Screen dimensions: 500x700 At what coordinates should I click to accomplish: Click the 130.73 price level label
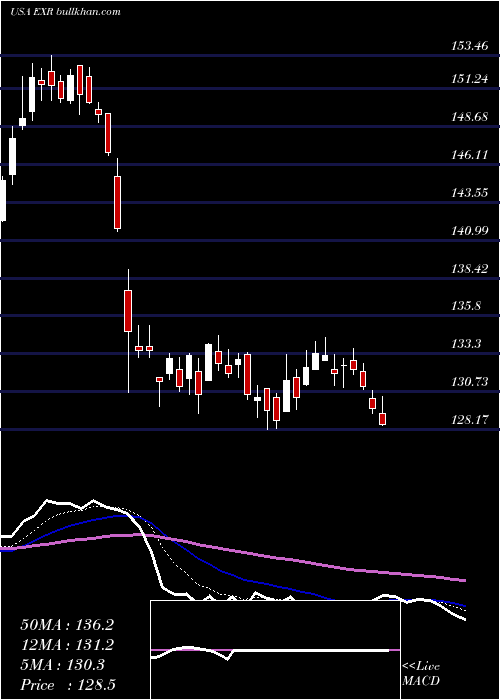point(470,382)
